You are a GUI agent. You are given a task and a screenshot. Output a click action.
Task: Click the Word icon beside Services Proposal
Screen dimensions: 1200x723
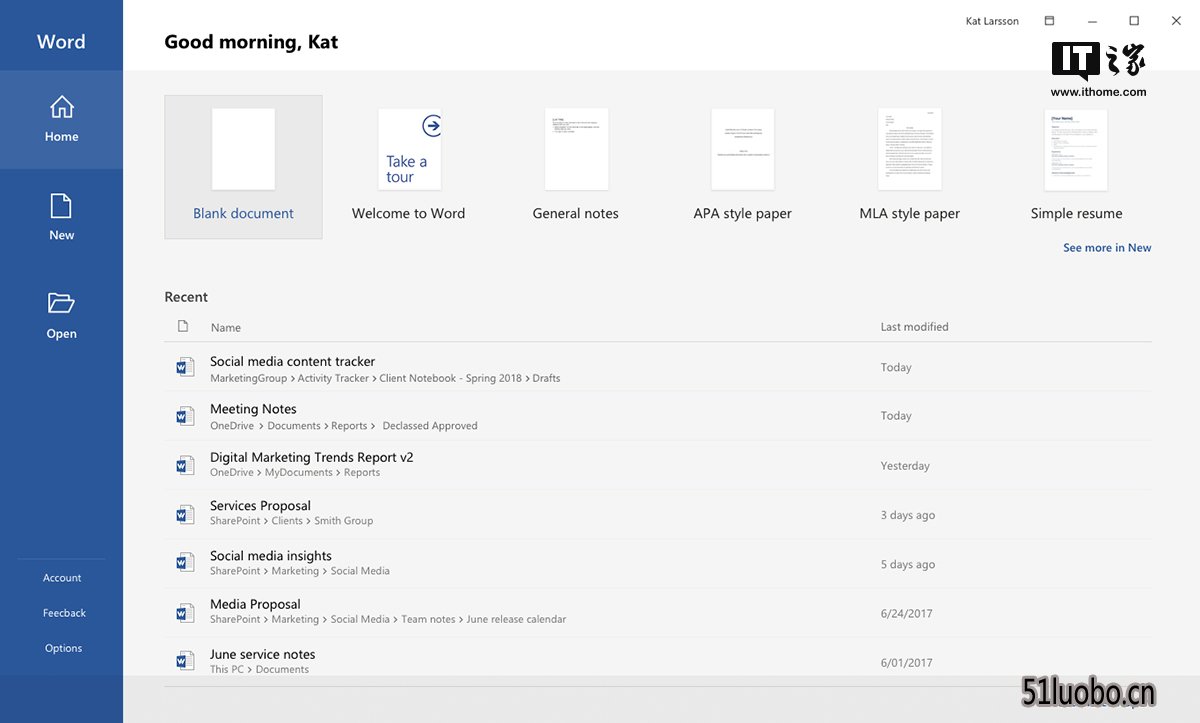pyautogui.click(x=185, y=514)
